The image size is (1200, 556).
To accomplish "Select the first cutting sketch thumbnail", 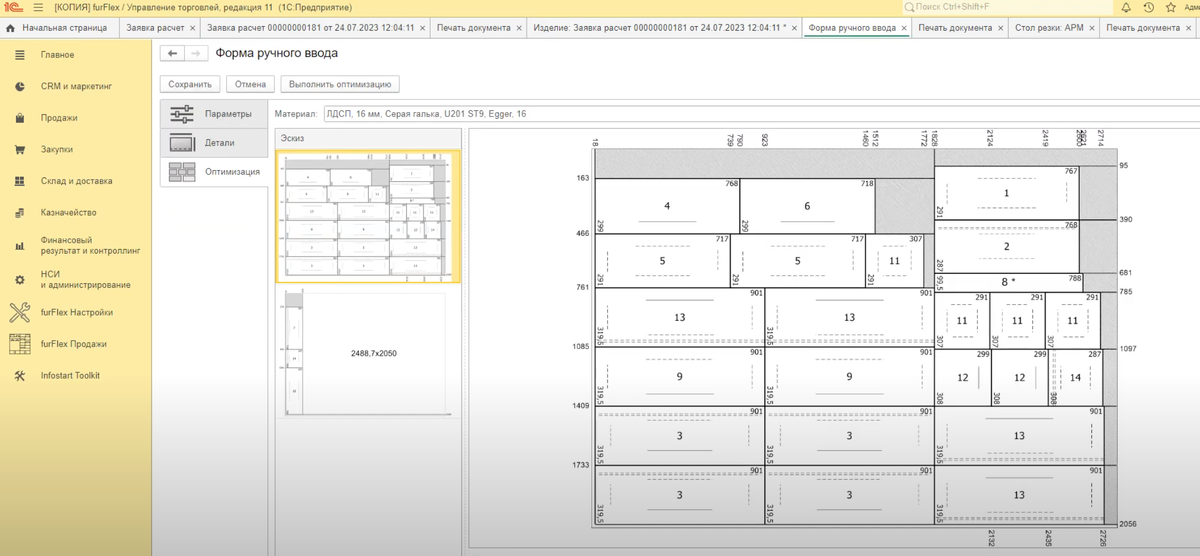I will [368, 217].
